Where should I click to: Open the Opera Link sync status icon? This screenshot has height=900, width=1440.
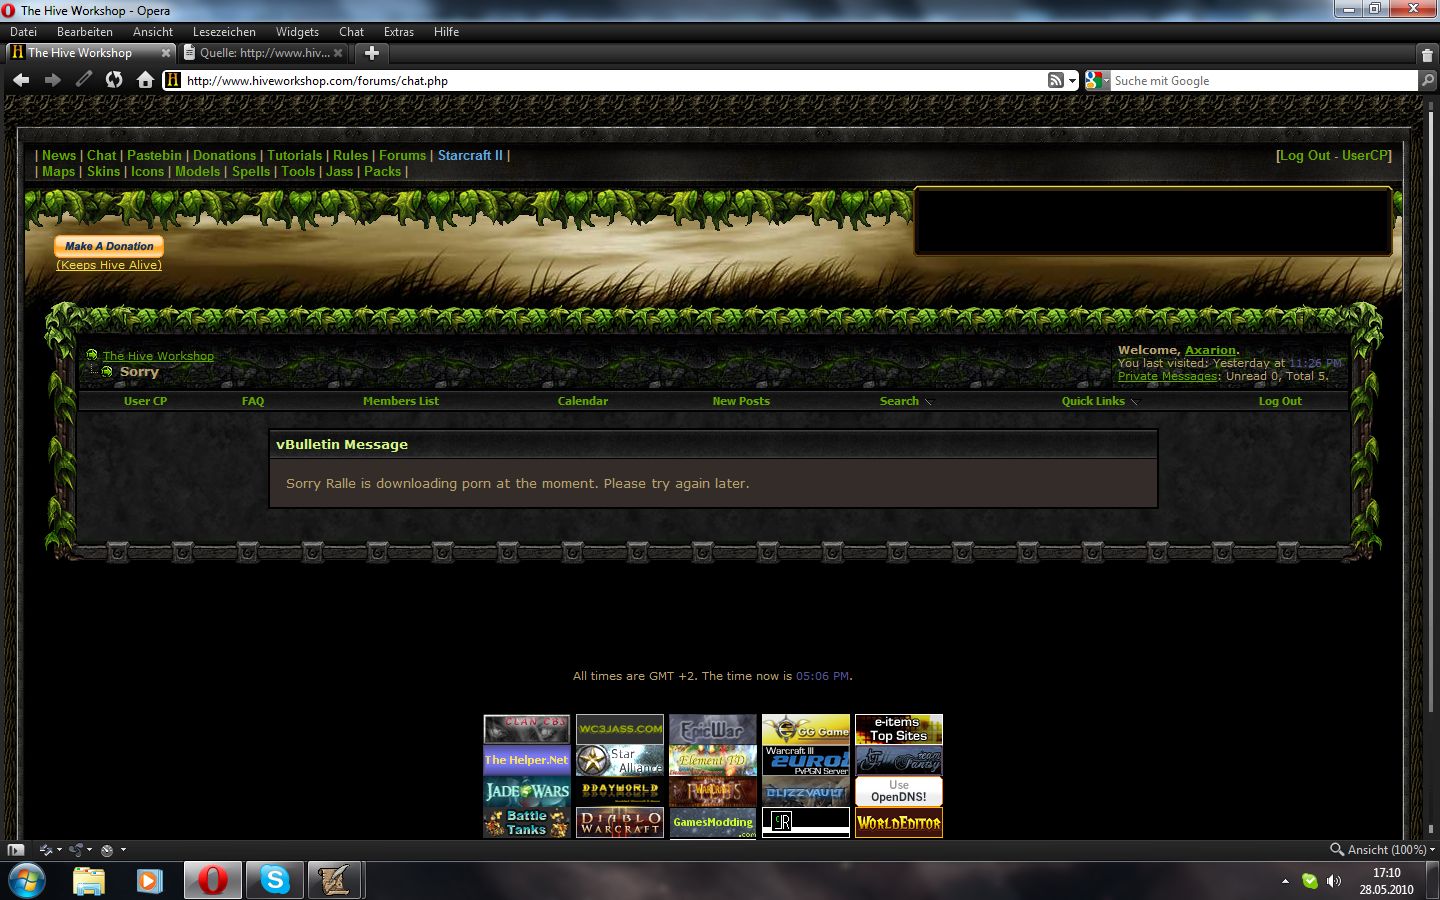click(45, 850)
